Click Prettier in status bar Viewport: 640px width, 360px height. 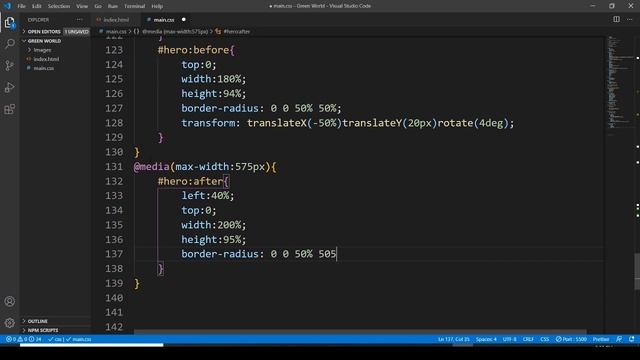[601, 339]
